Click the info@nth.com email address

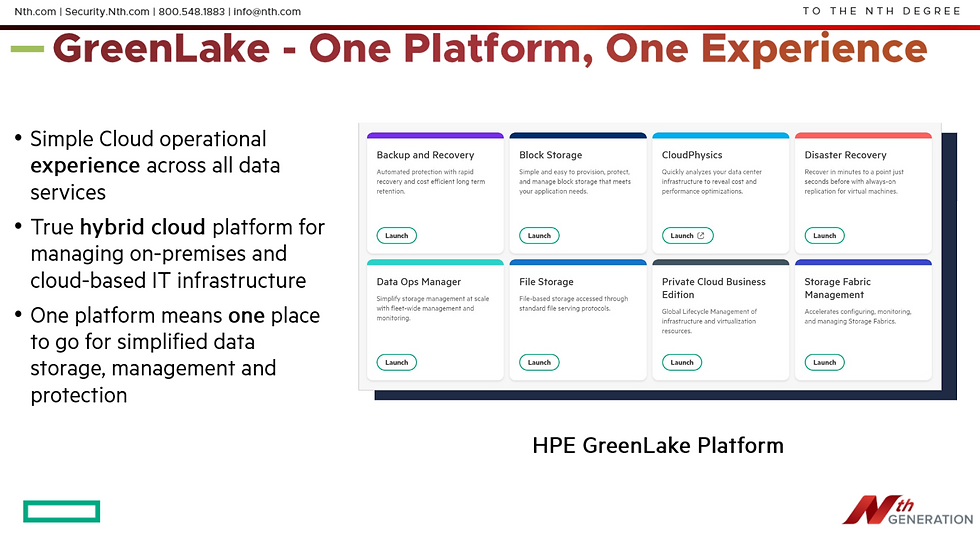(x=267, y=11)
